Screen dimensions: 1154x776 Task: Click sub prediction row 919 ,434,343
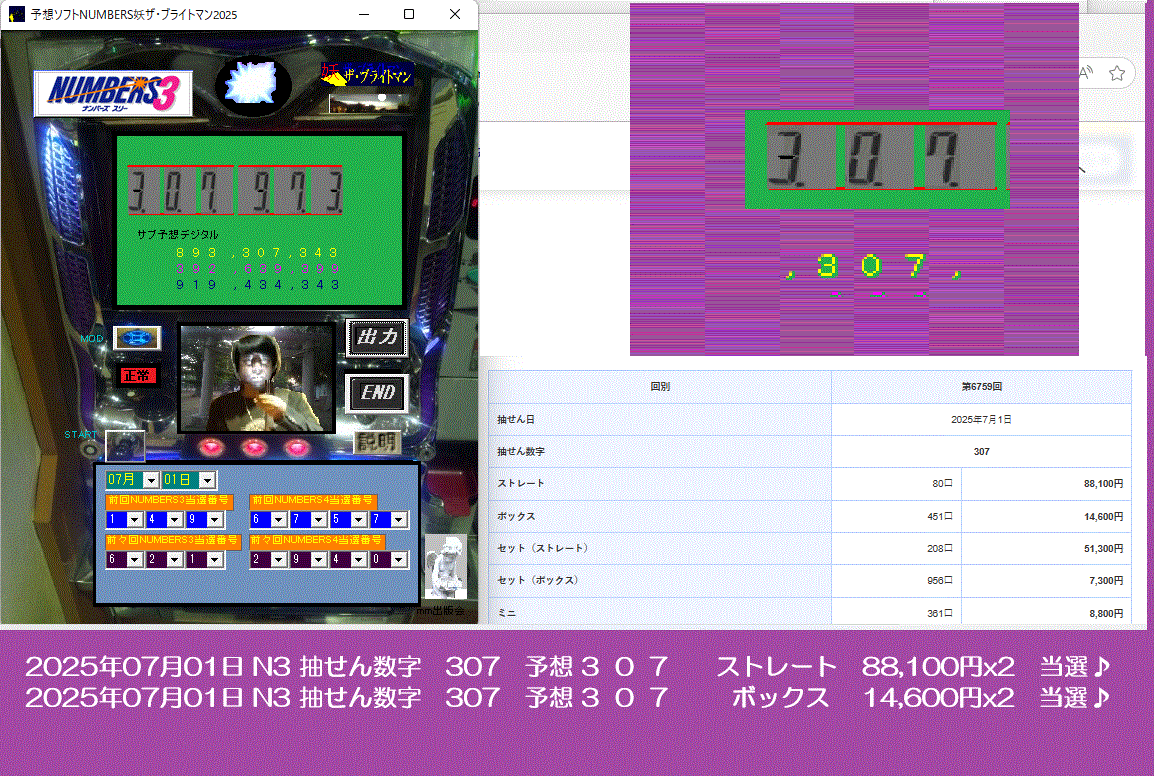pyautogui.click(x=257, y=285)
